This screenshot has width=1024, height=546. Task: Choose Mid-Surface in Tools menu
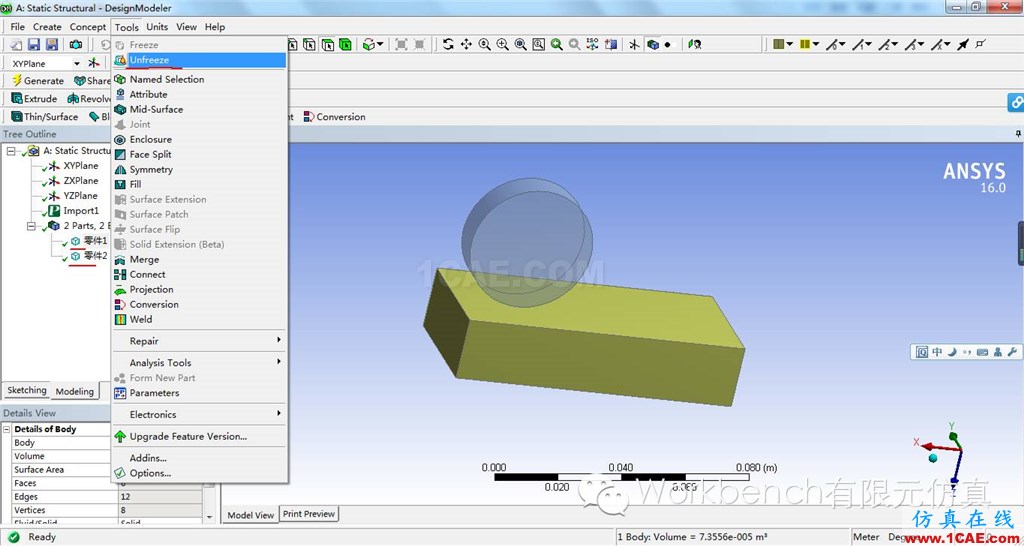tap(199, 109)
